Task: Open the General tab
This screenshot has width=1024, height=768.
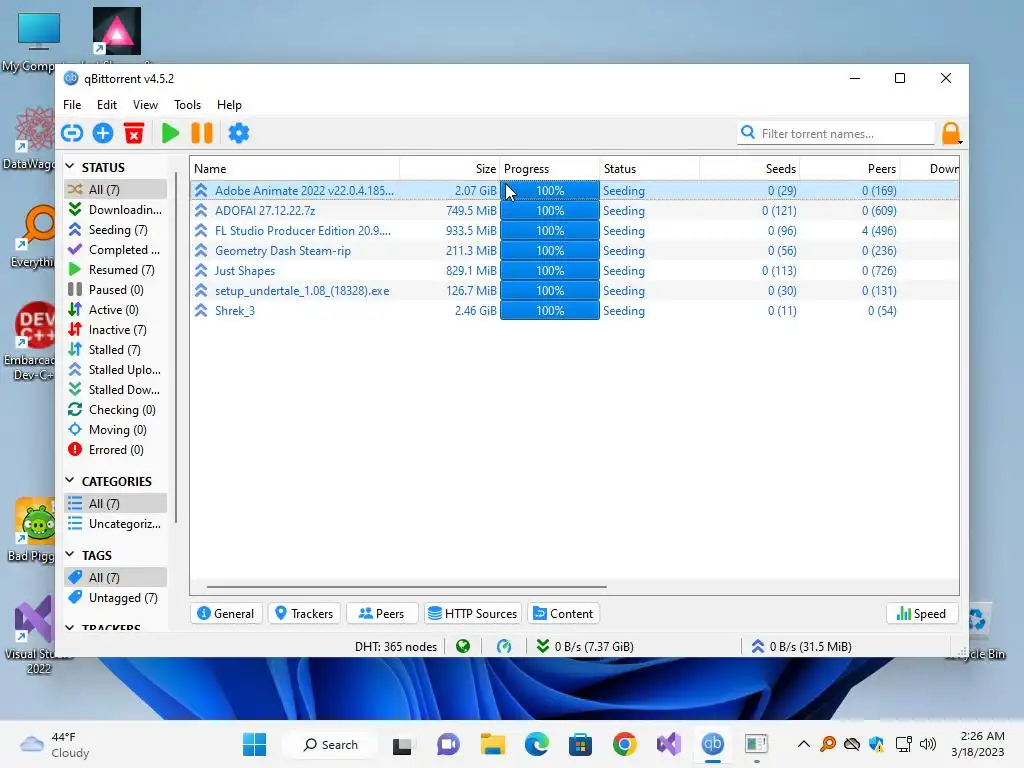Action: click(x=226, y=613)
